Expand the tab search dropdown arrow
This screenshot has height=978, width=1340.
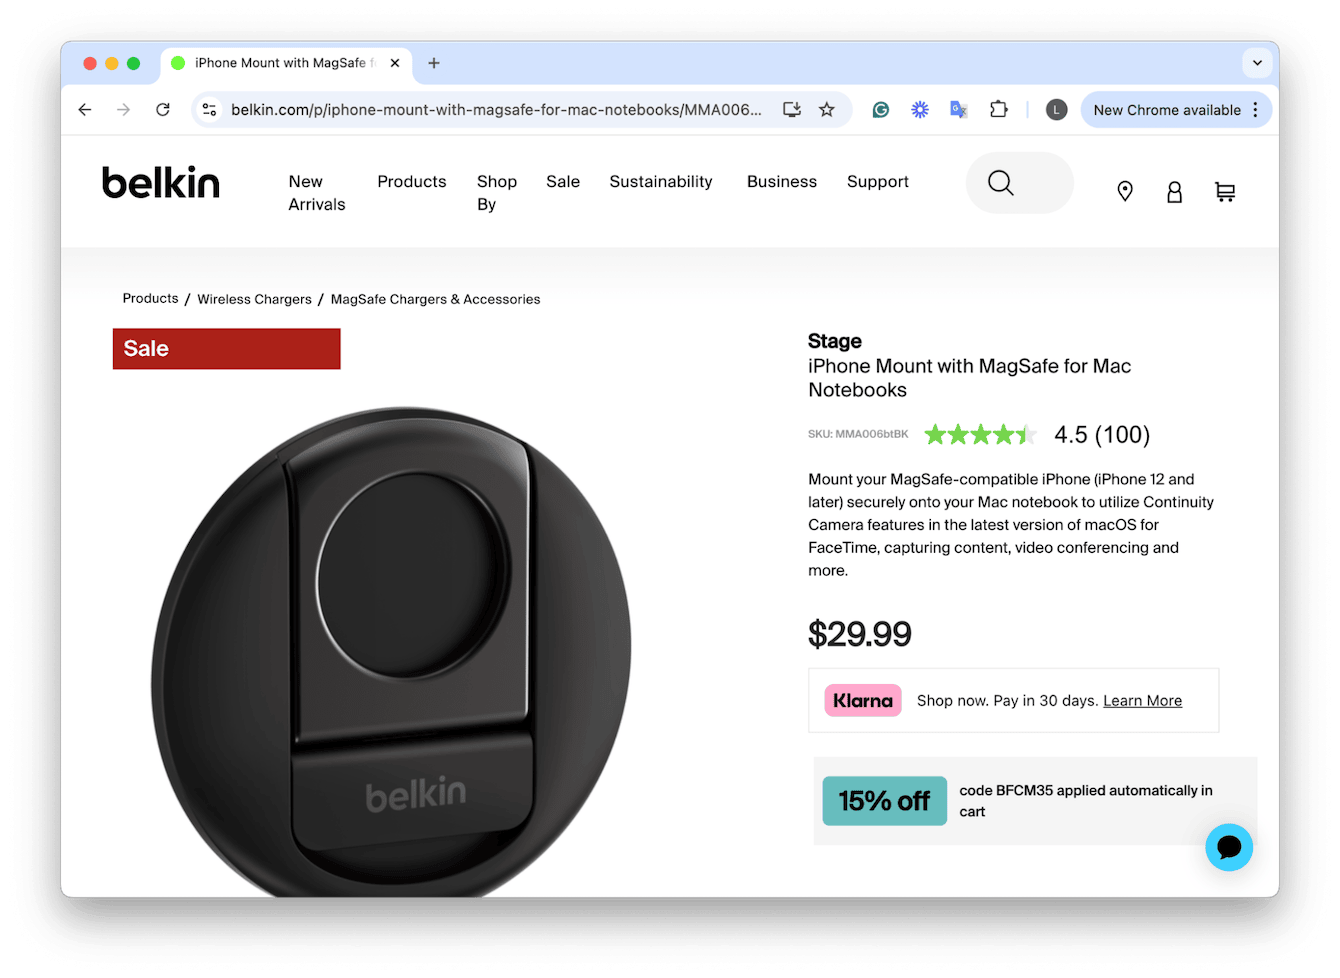tap(1257, 63)
